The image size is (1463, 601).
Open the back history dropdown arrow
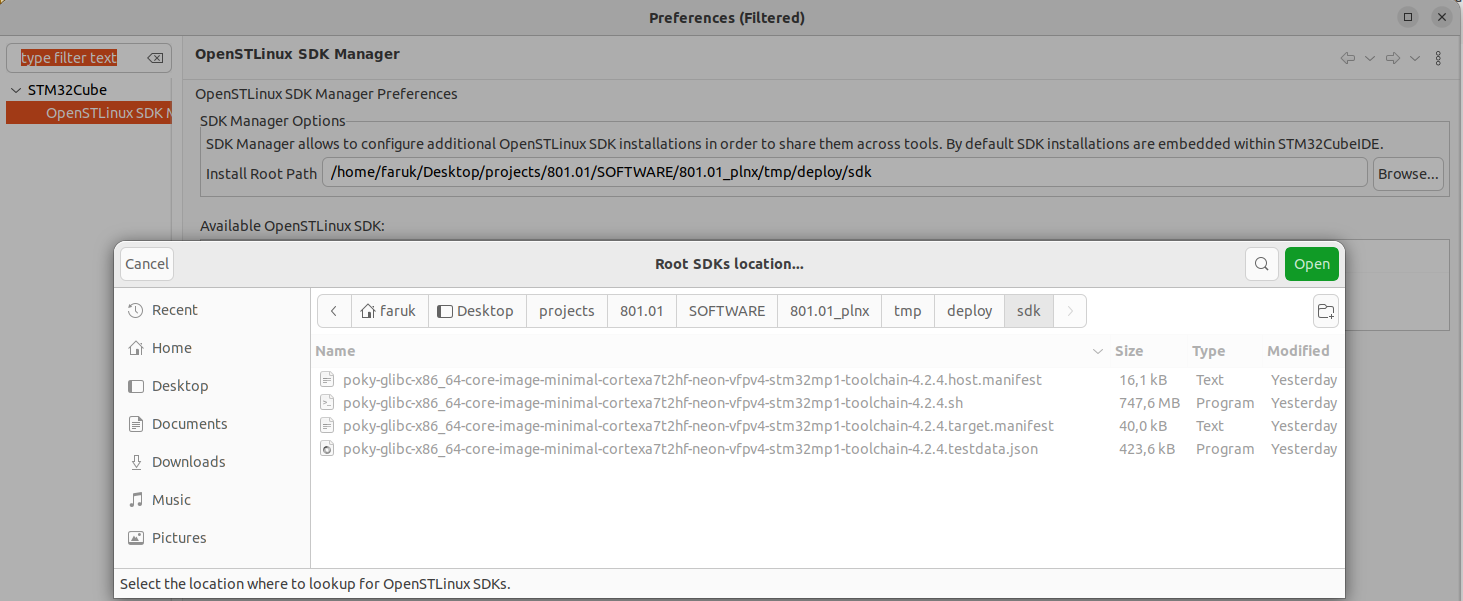coord(1370,58)
